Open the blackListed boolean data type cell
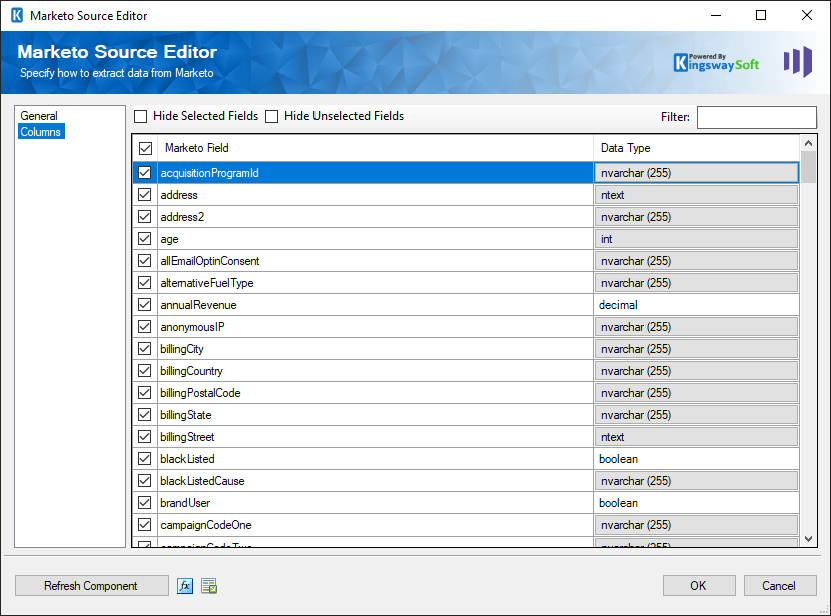This screenshot has width=831, height=616. pos(696,459)
